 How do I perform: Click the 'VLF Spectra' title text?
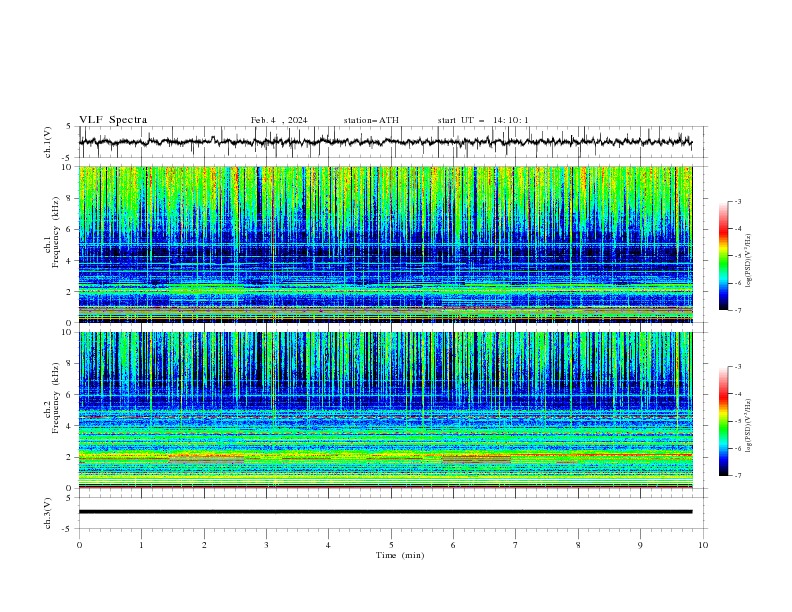pos(113,120)
